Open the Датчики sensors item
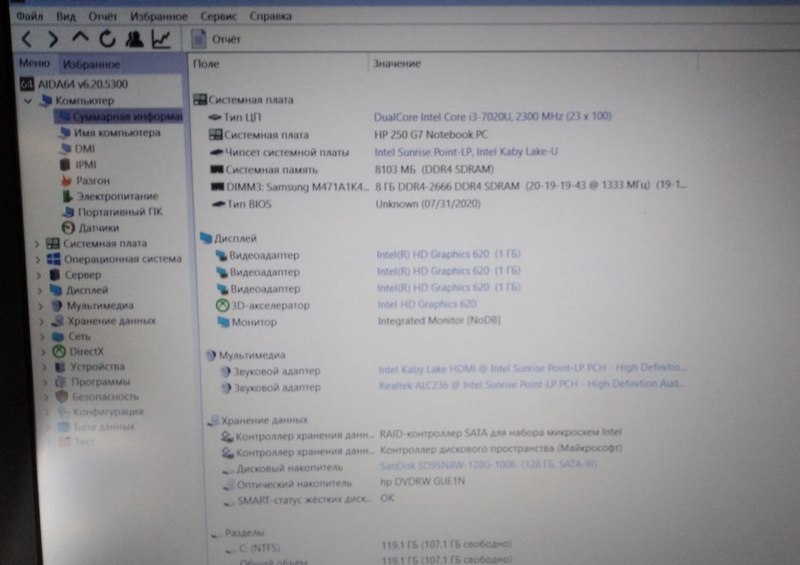800x565 pixels. [97, 228]
